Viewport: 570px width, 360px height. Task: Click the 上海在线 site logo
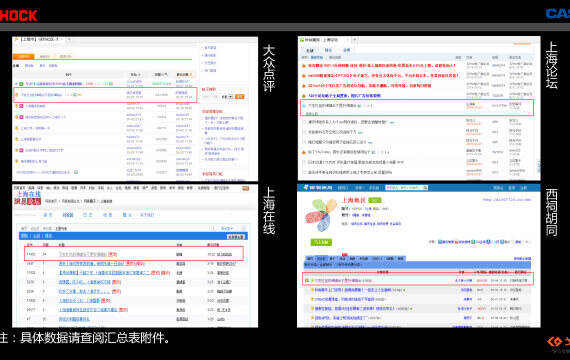28,197
